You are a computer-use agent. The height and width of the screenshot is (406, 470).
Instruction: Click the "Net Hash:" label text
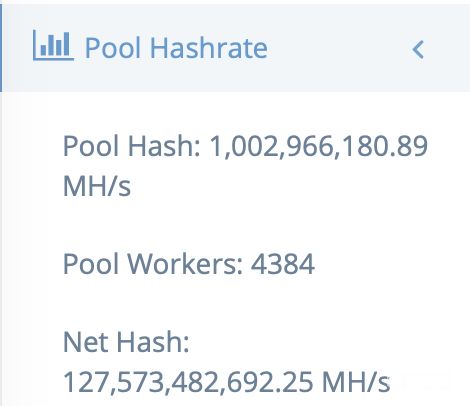(x=126, y=342)
